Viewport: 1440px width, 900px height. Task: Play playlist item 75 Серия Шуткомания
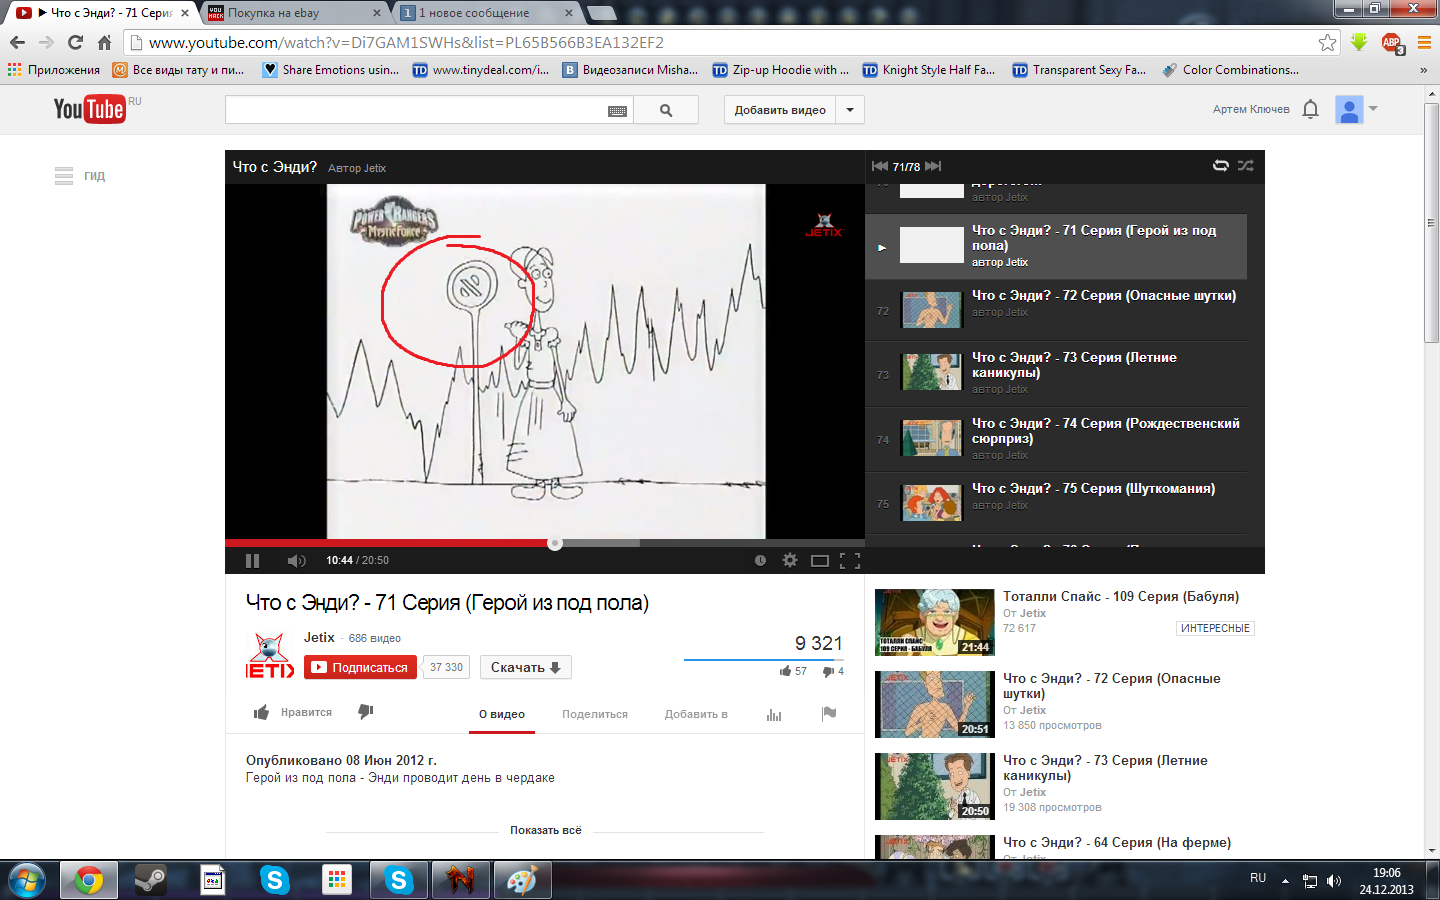pyautogui.click(x=1056, y=503)
